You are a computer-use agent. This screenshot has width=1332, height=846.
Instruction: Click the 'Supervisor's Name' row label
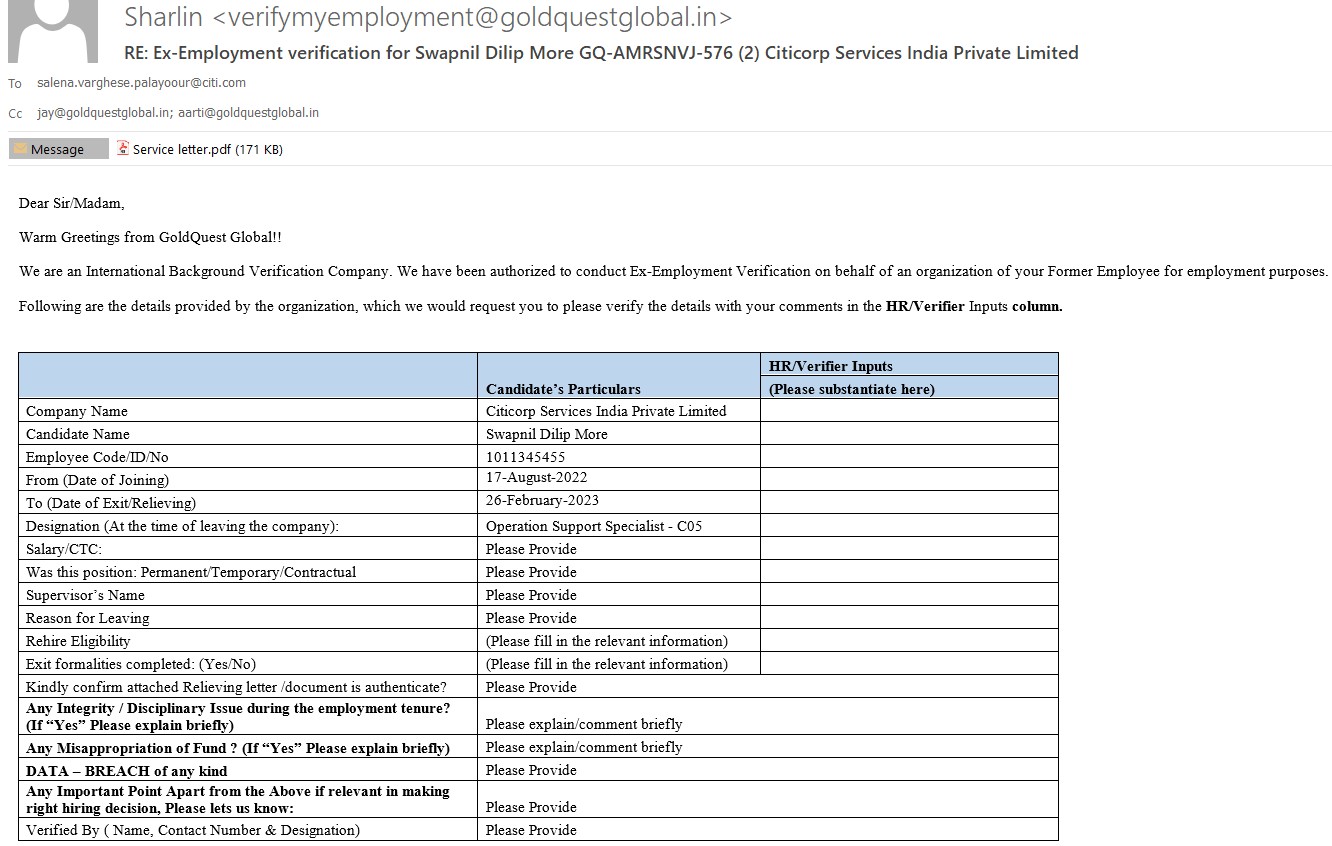click(85, 595)
